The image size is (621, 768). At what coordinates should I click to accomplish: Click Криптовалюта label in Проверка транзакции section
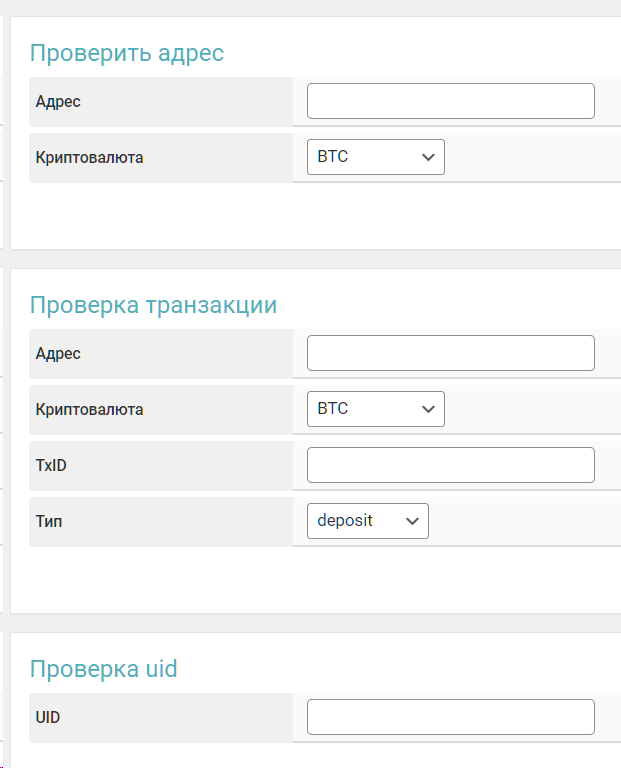coord(89,410)
